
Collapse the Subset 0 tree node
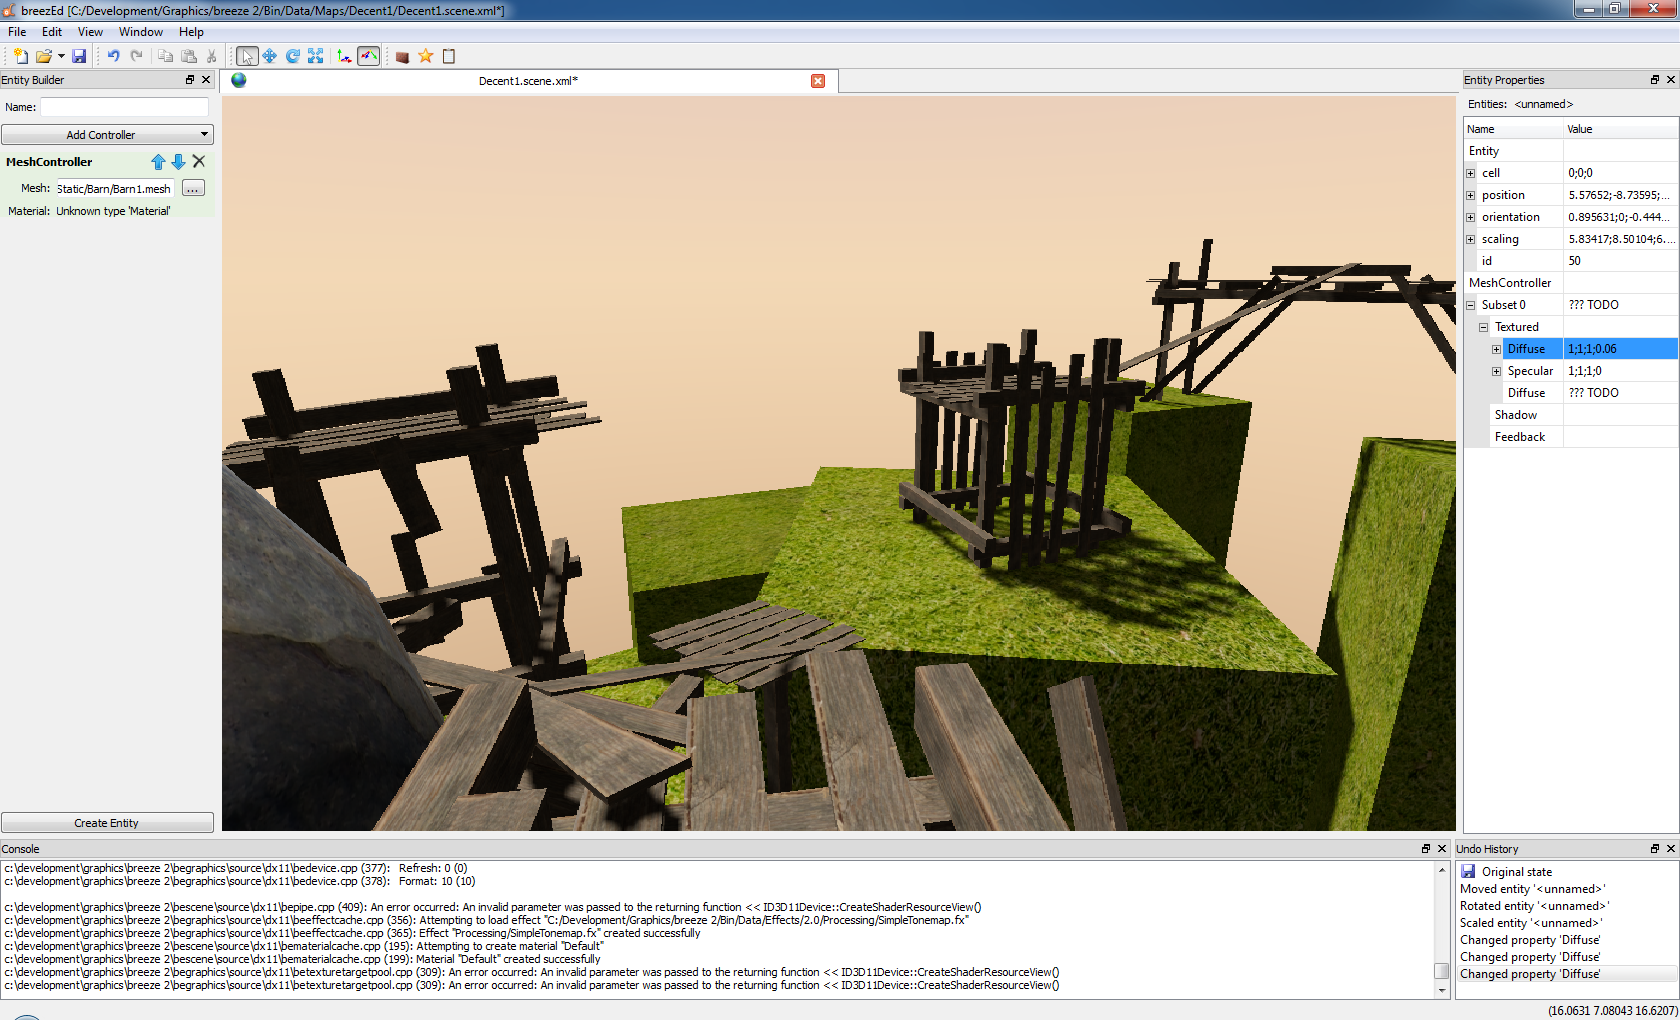(1471, 305)
